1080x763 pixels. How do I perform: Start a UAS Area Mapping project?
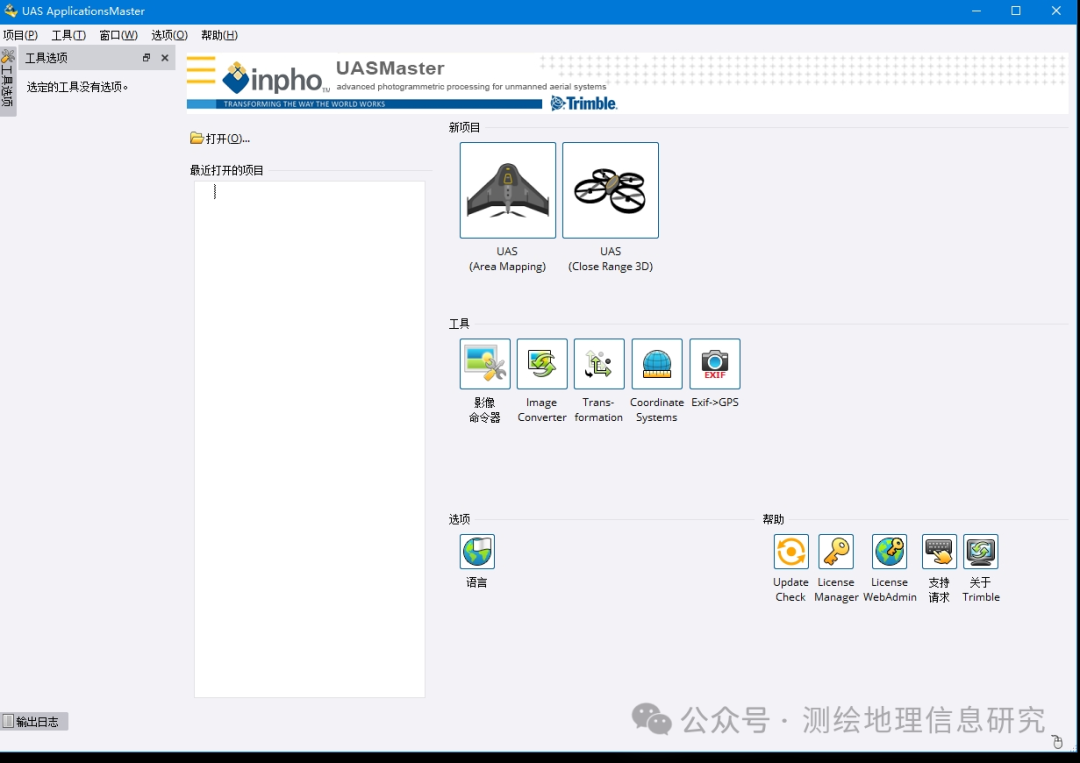pyautogui.click(x=508, y=190)
